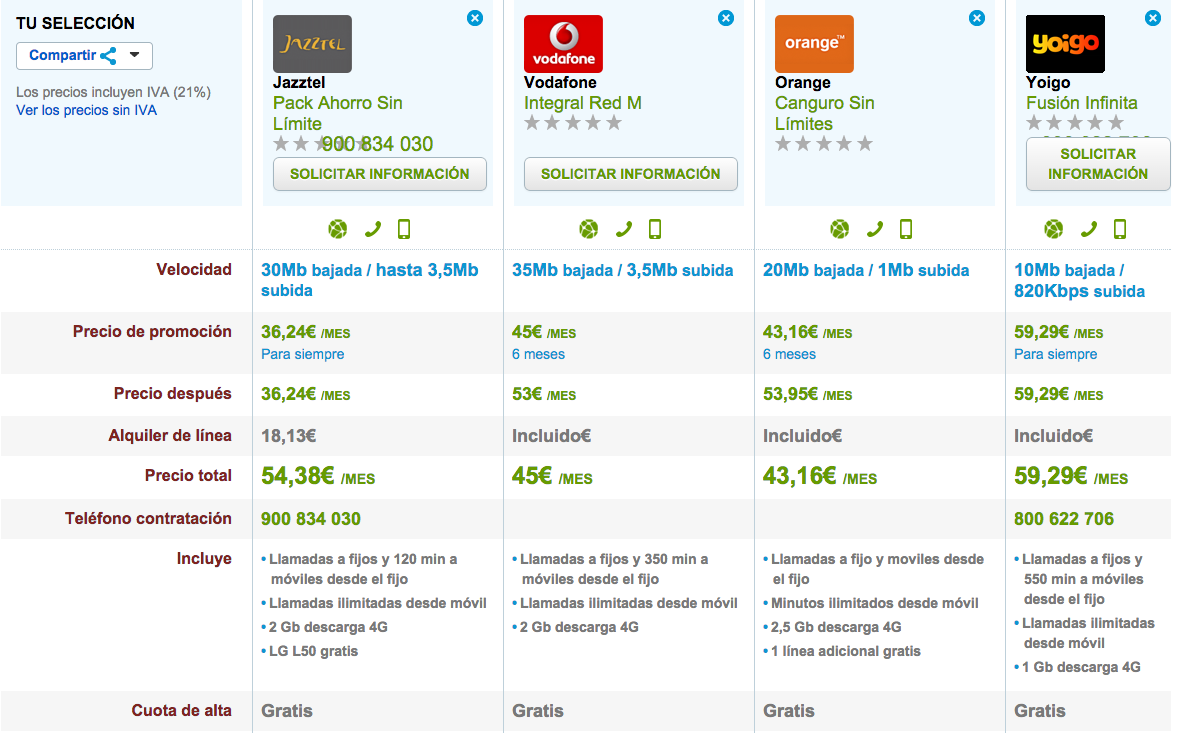Click Yoigo contract phone '800 622 706'
Screen dimensions: 1179x733
pos(1064,519)
